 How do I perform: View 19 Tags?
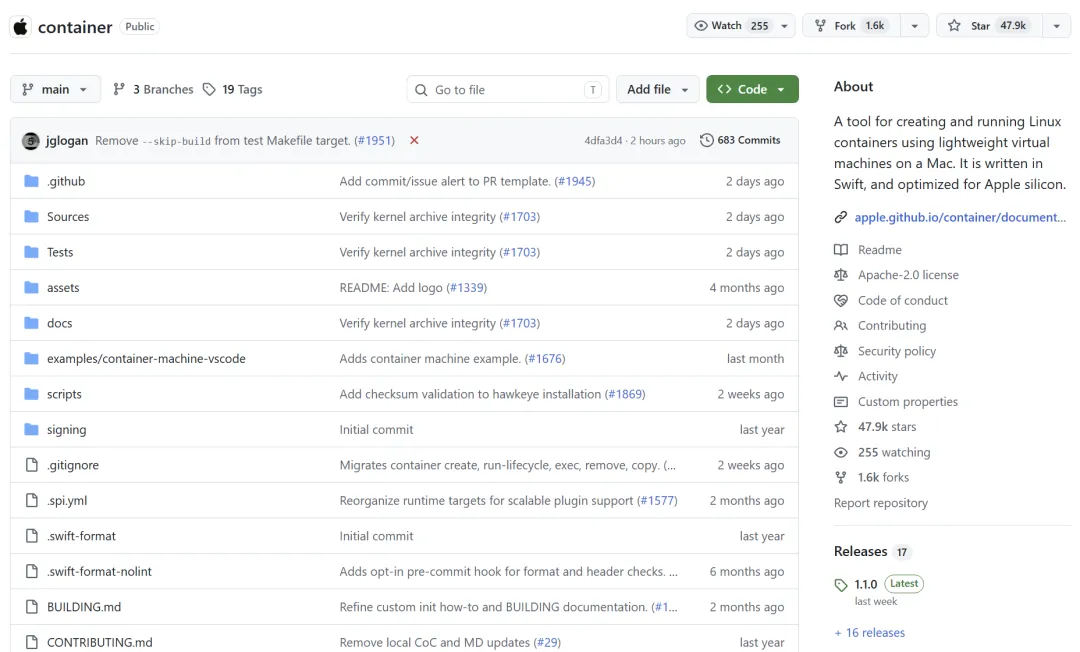point(233,90)
